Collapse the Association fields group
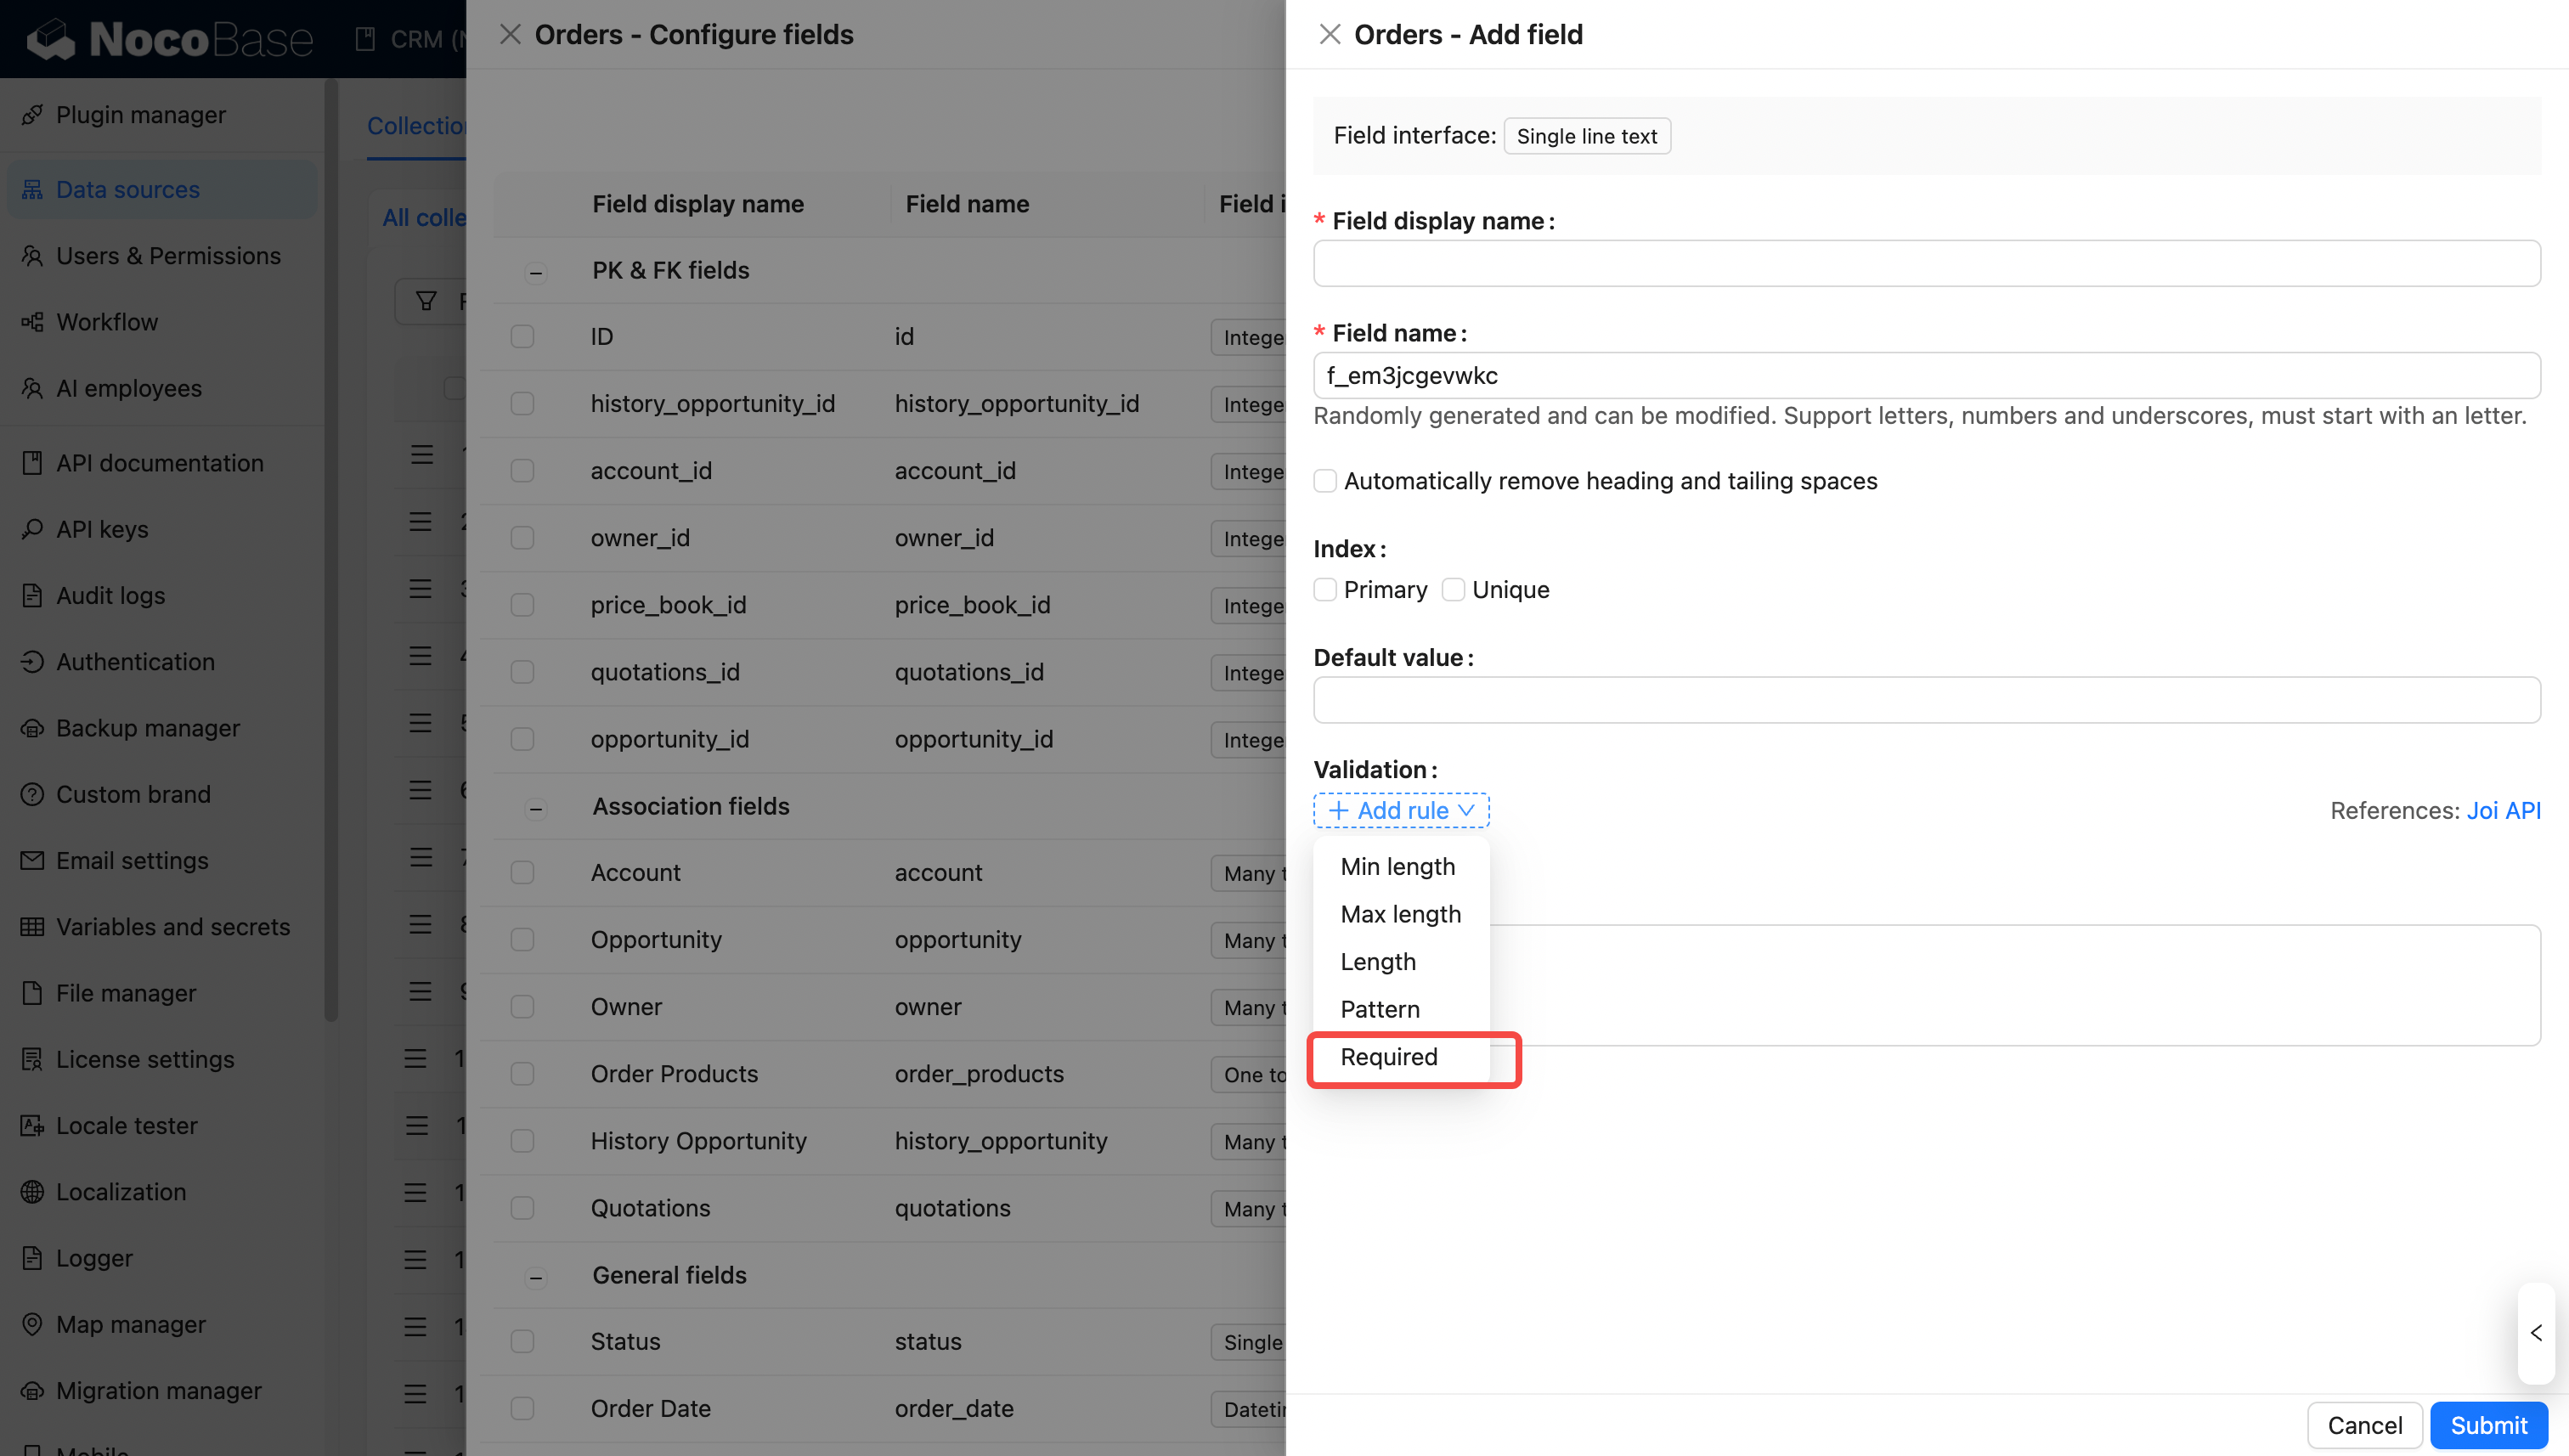 (536, 808)
